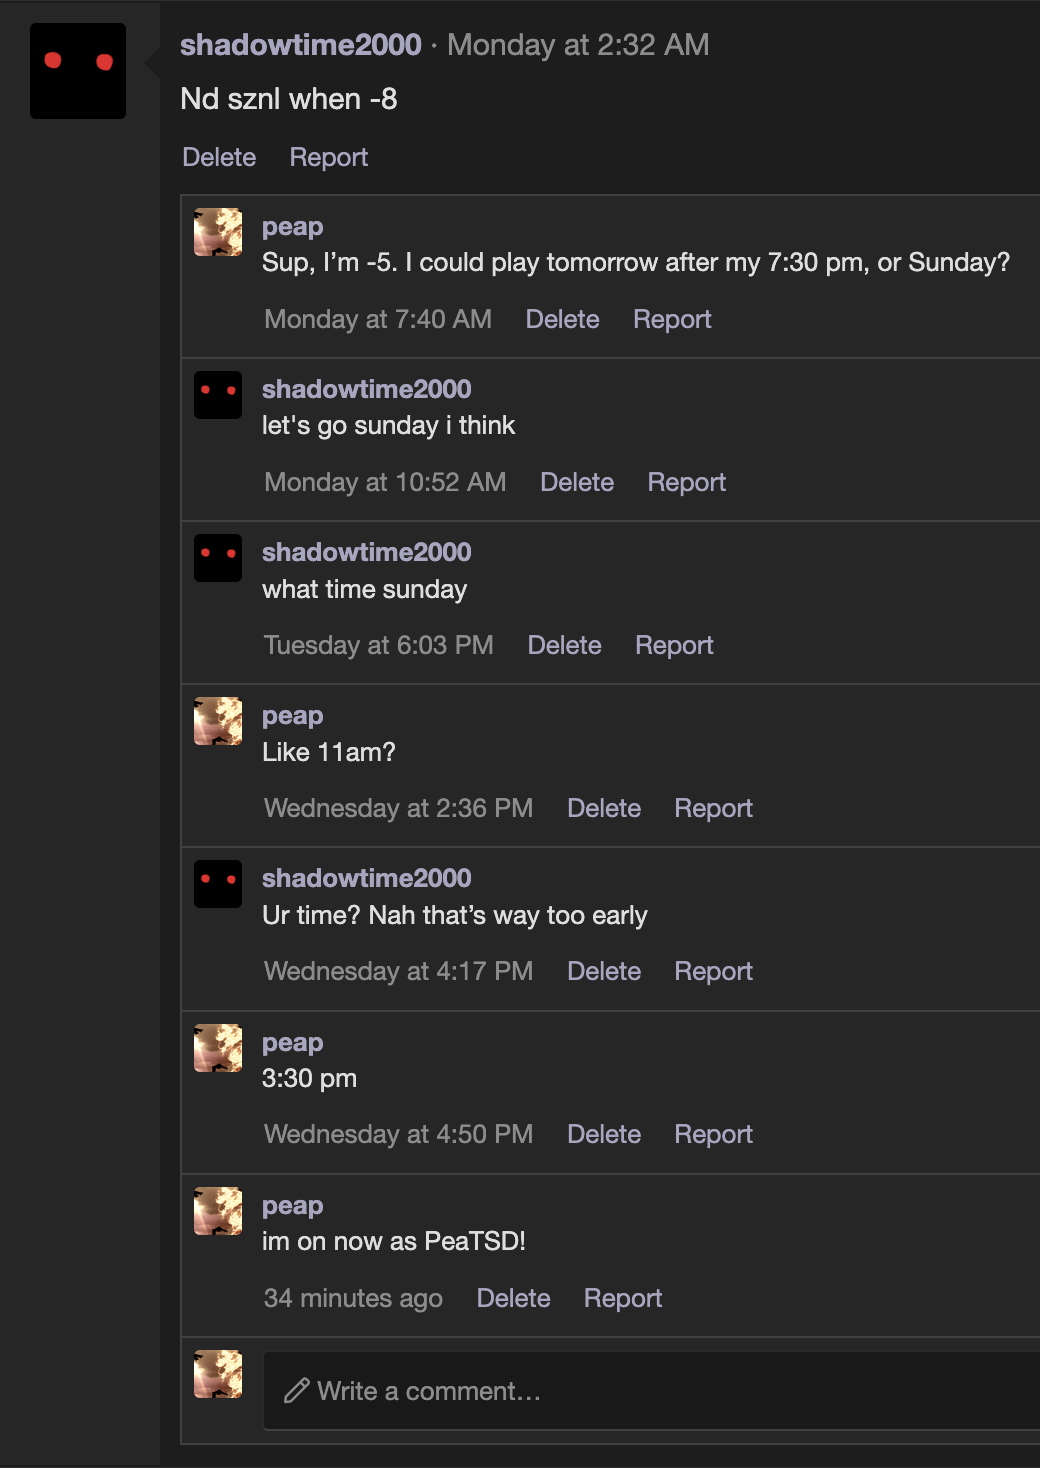The width and height of the screenshot is (1040, 1468).
Task: Delete the 'im on now as PeaTSD!' reply
Action: click(x=513, y=1298)
